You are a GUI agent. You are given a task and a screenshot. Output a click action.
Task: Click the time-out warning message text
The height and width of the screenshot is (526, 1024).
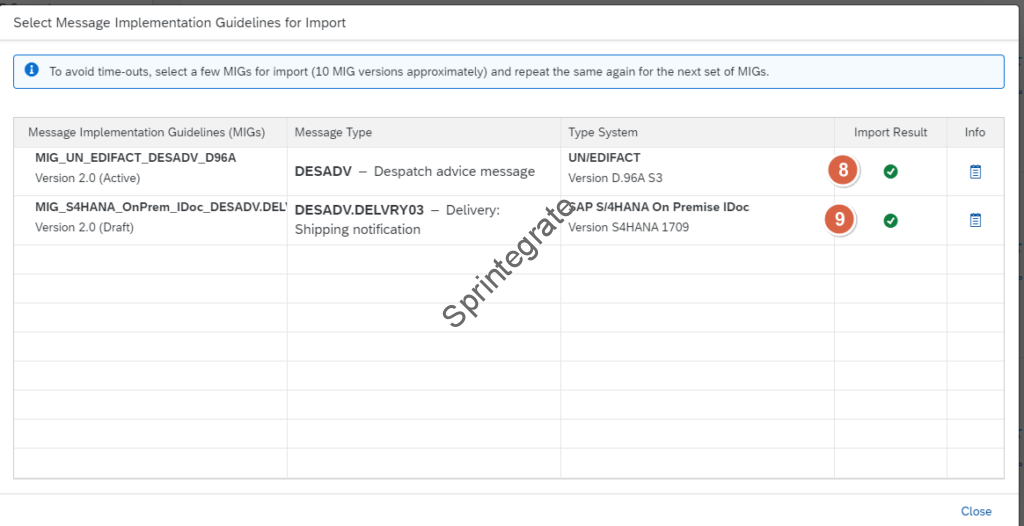(408, 72)
